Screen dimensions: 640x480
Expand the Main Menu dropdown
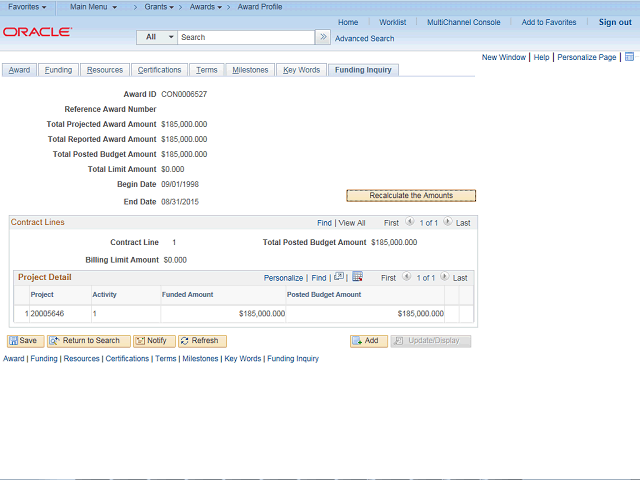[x=93, y=7]
